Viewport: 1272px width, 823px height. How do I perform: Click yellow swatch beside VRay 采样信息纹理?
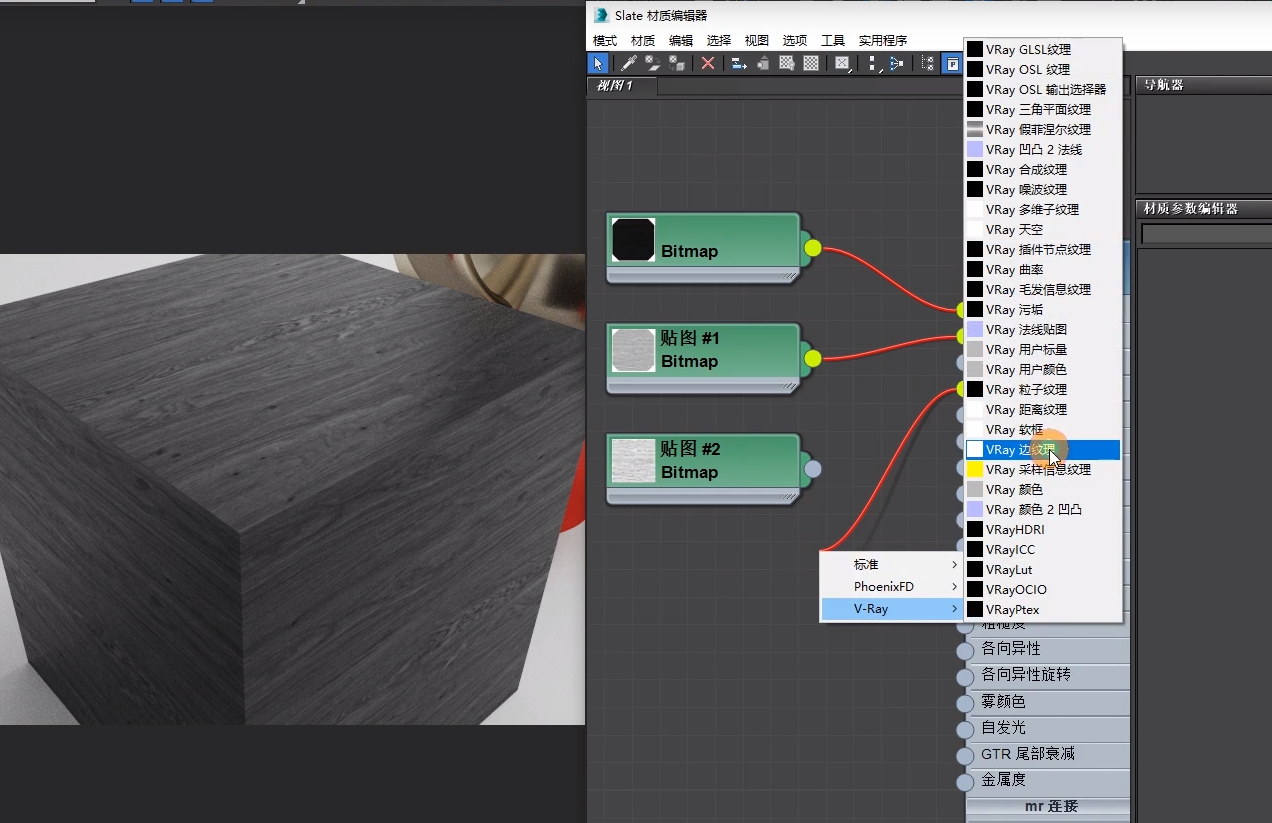(975, 470)
